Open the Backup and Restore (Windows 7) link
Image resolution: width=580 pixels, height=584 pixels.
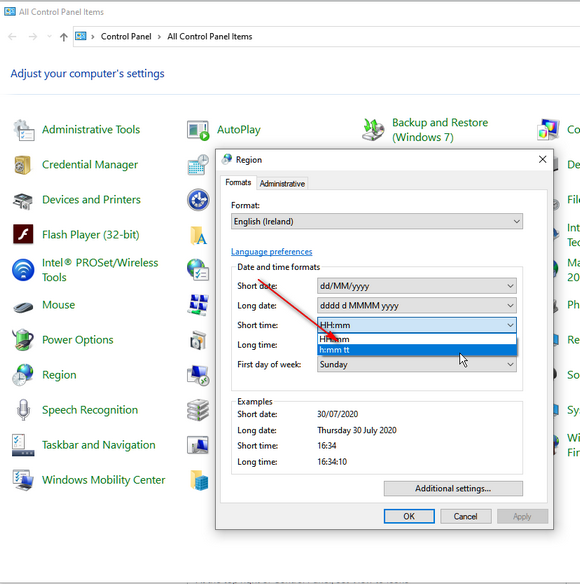(x=440, y=130)
